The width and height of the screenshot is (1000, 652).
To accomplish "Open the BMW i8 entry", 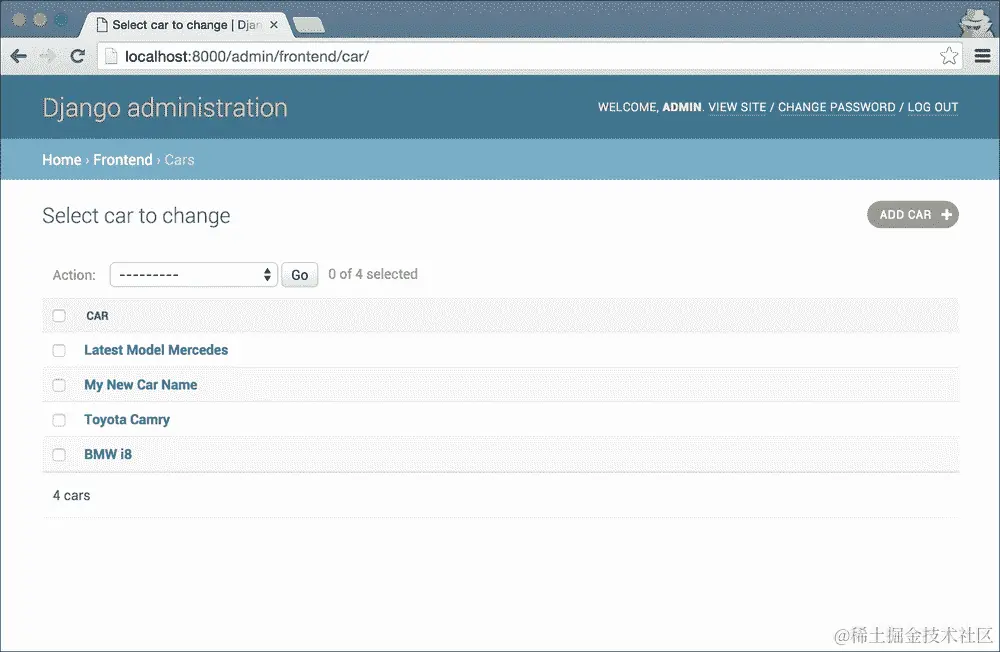I will (108, 454).
